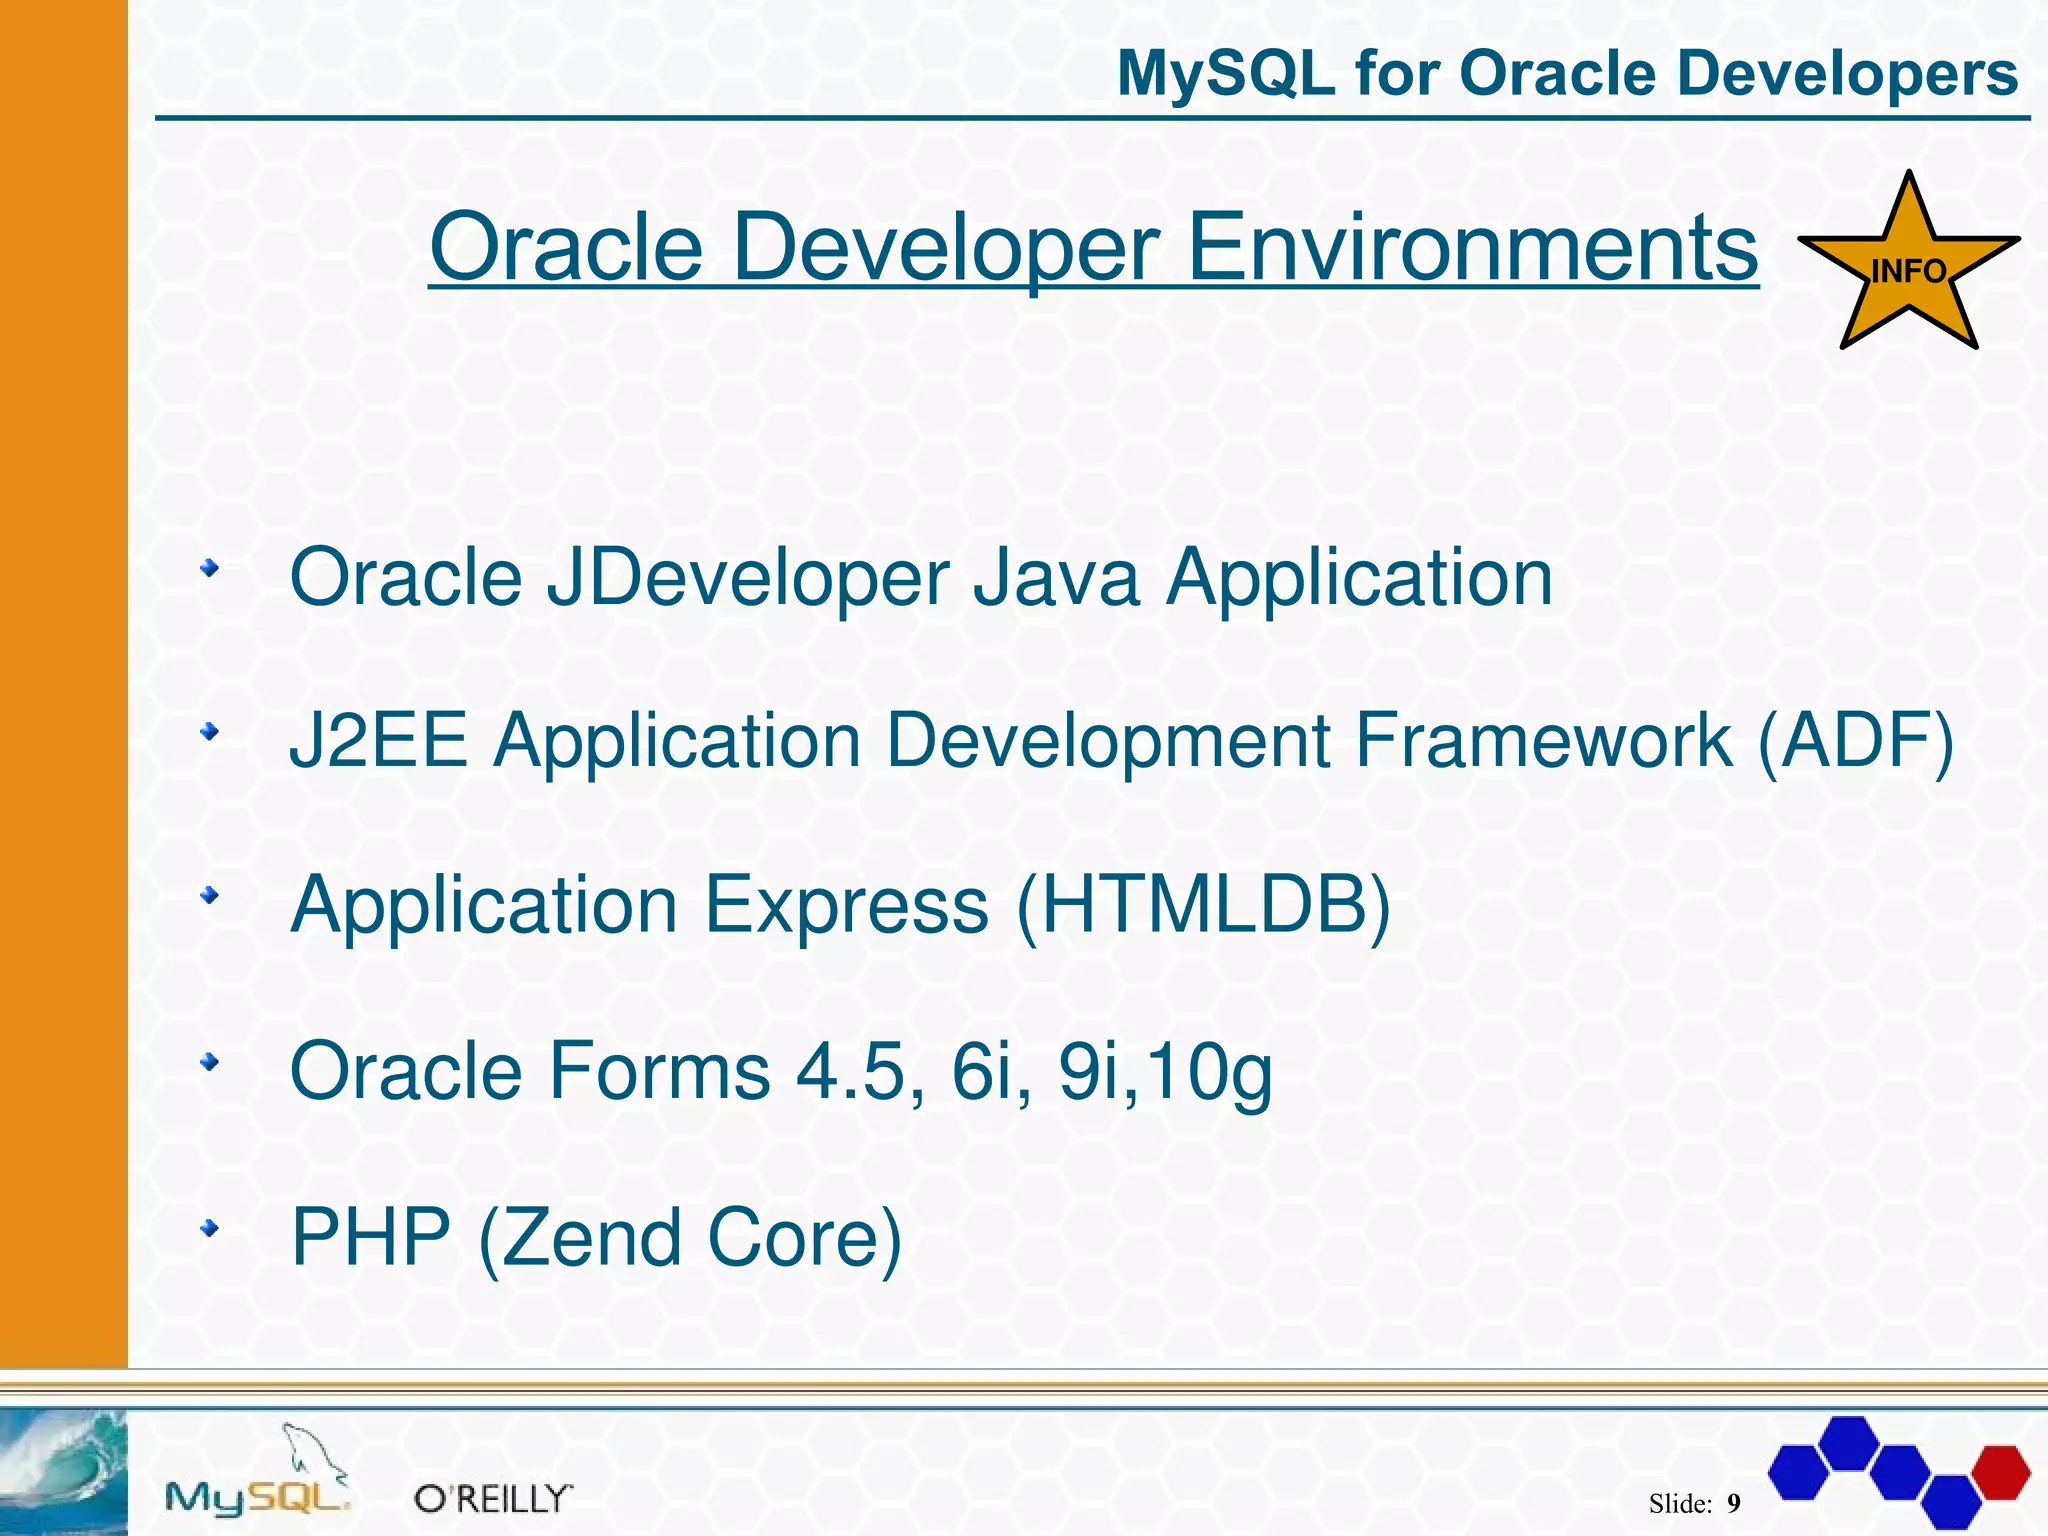
Task: Click bullet marker beside PHP line
Action: click(x=209, y=1228)
